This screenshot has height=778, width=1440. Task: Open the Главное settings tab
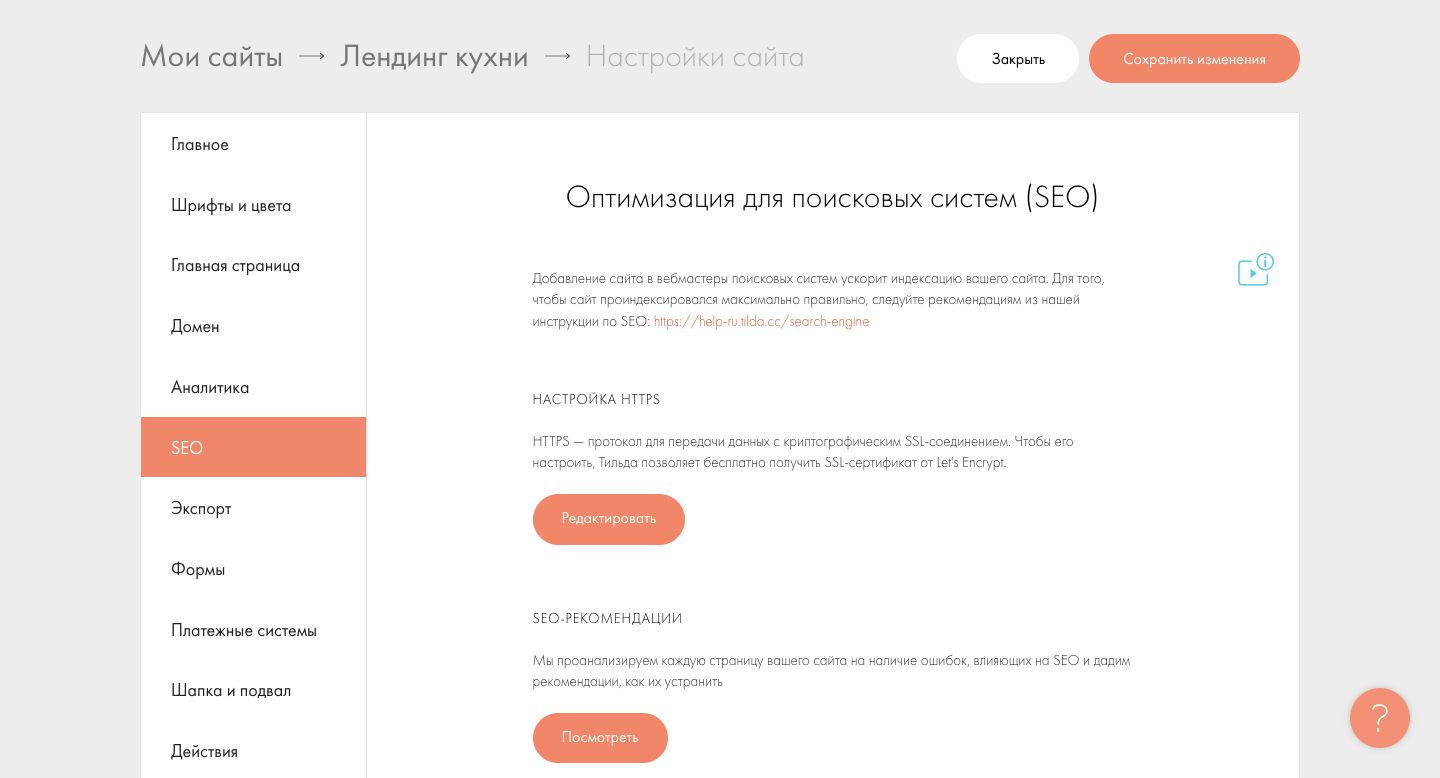click(200, 145)
